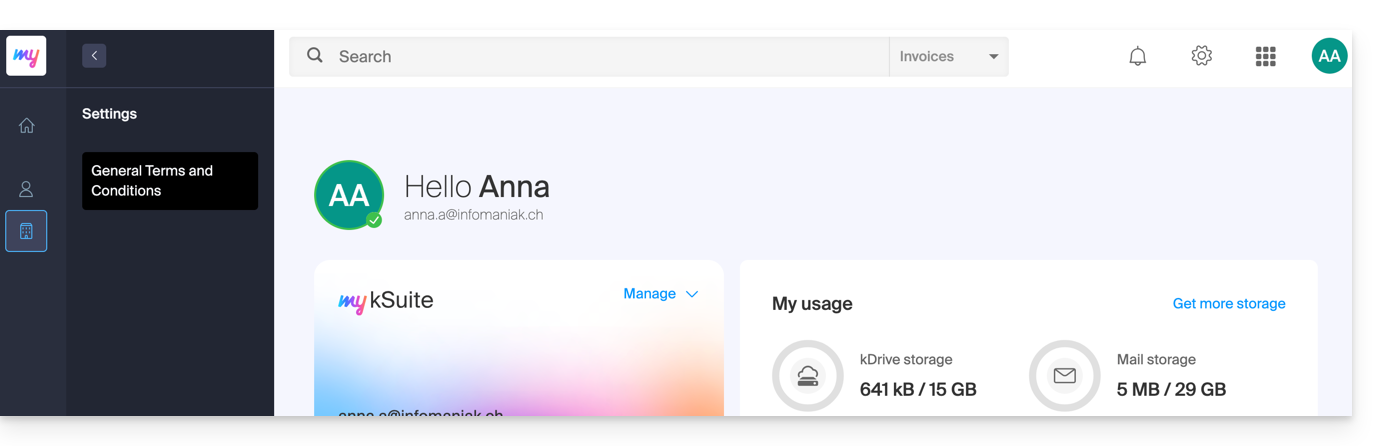Click the magnifier search icon
Image resolution: width=1382 pixels, height=446 pixels.
315,56
